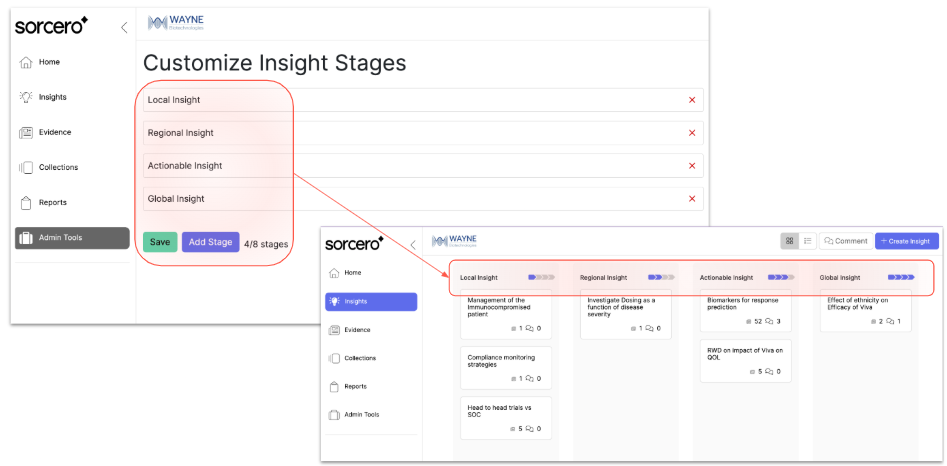Delete the Actionable Insight stage
This screenshot has width=947, height=466.
692,166
